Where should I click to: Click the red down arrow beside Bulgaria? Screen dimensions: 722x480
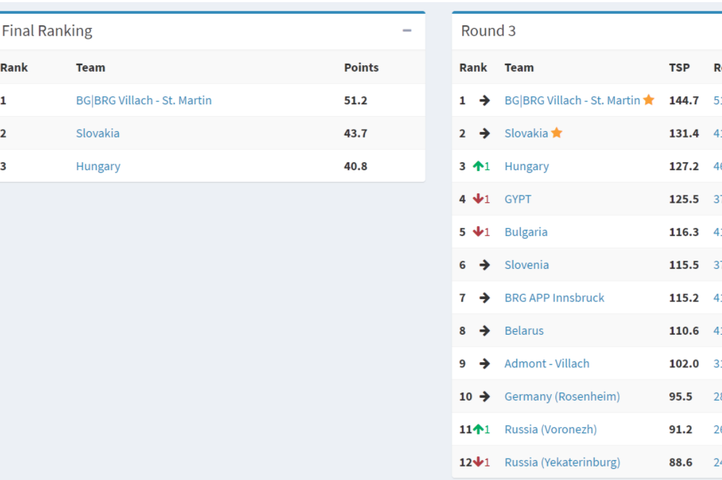[479, 232]
